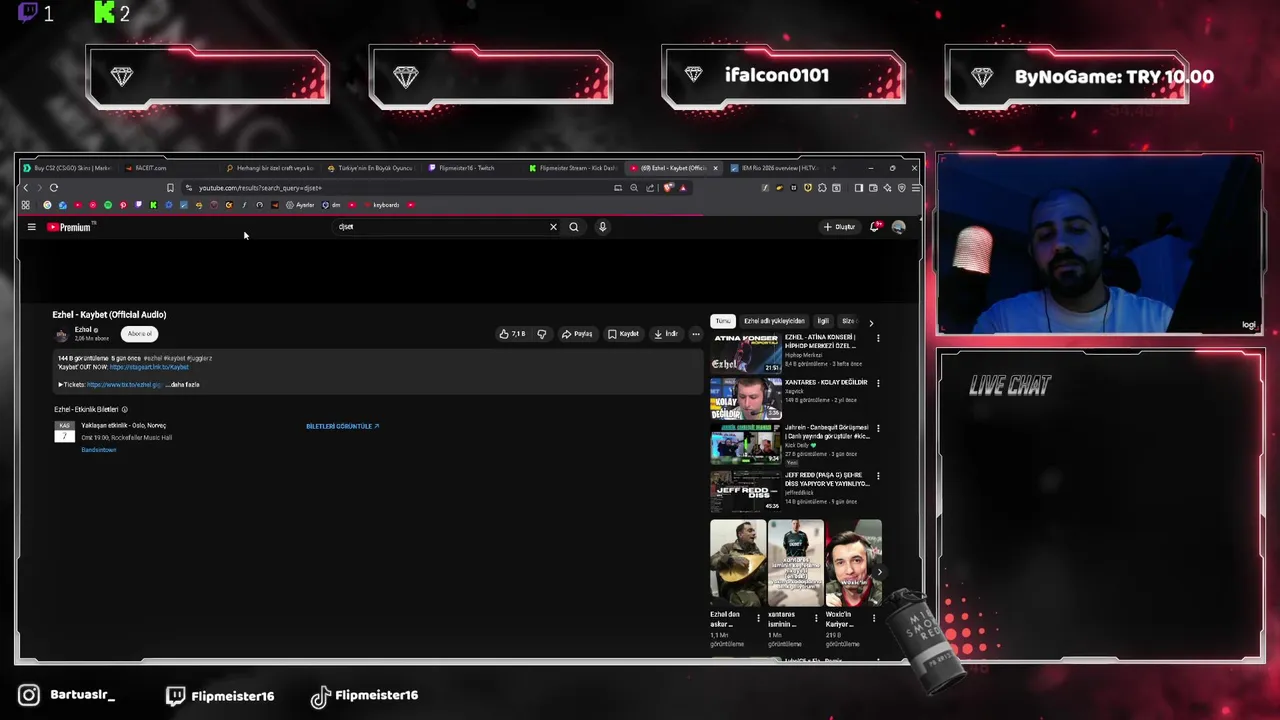Open the browser wallet icon
Screen dimensions: 1280x720
[x=873, y=188]
